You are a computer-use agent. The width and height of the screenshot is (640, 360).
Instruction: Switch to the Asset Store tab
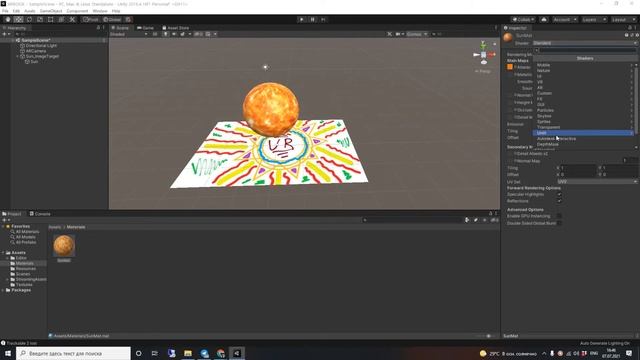[176, 28]
